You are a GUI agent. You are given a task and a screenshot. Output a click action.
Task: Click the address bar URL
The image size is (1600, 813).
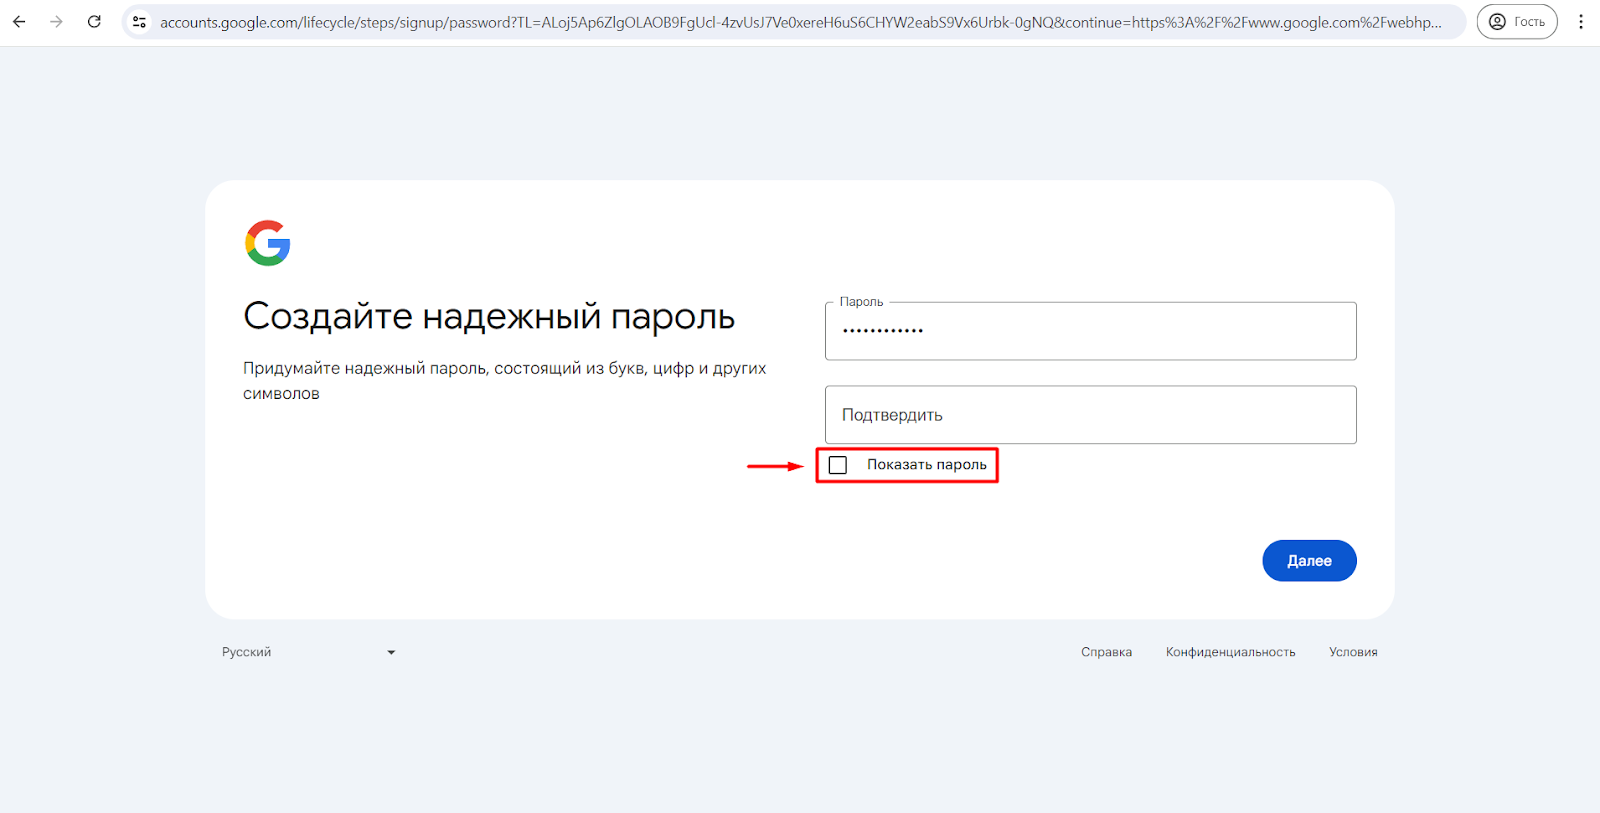[x=800, y=22]
